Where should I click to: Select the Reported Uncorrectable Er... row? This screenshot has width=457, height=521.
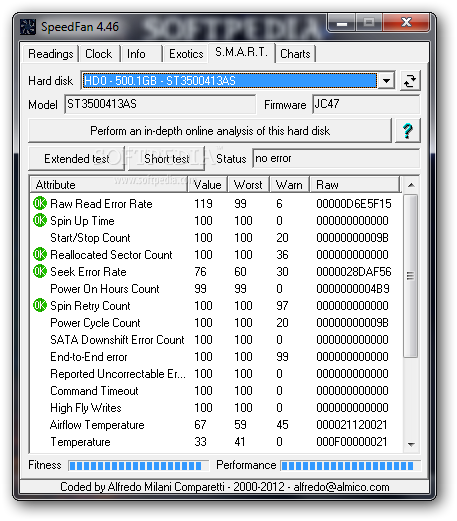216,374
